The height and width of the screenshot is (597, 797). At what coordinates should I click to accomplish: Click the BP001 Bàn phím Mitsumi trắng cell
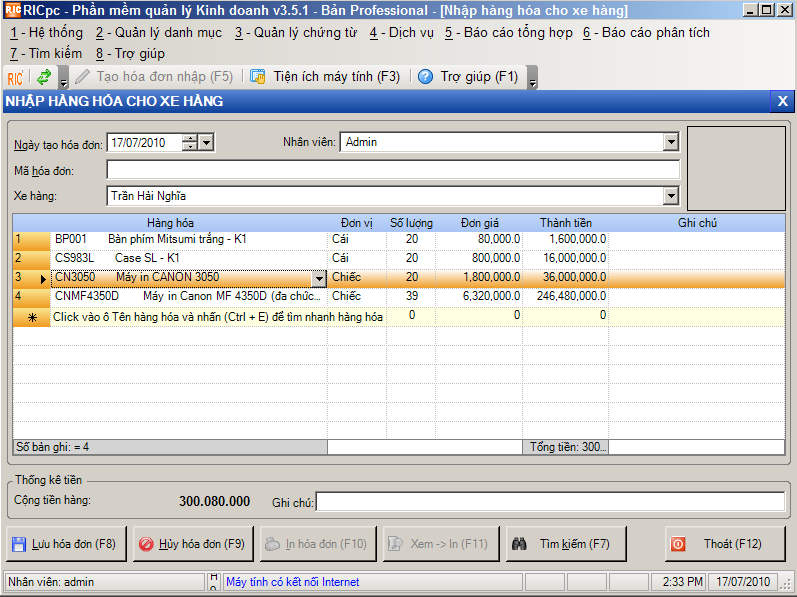click(189, 240)
